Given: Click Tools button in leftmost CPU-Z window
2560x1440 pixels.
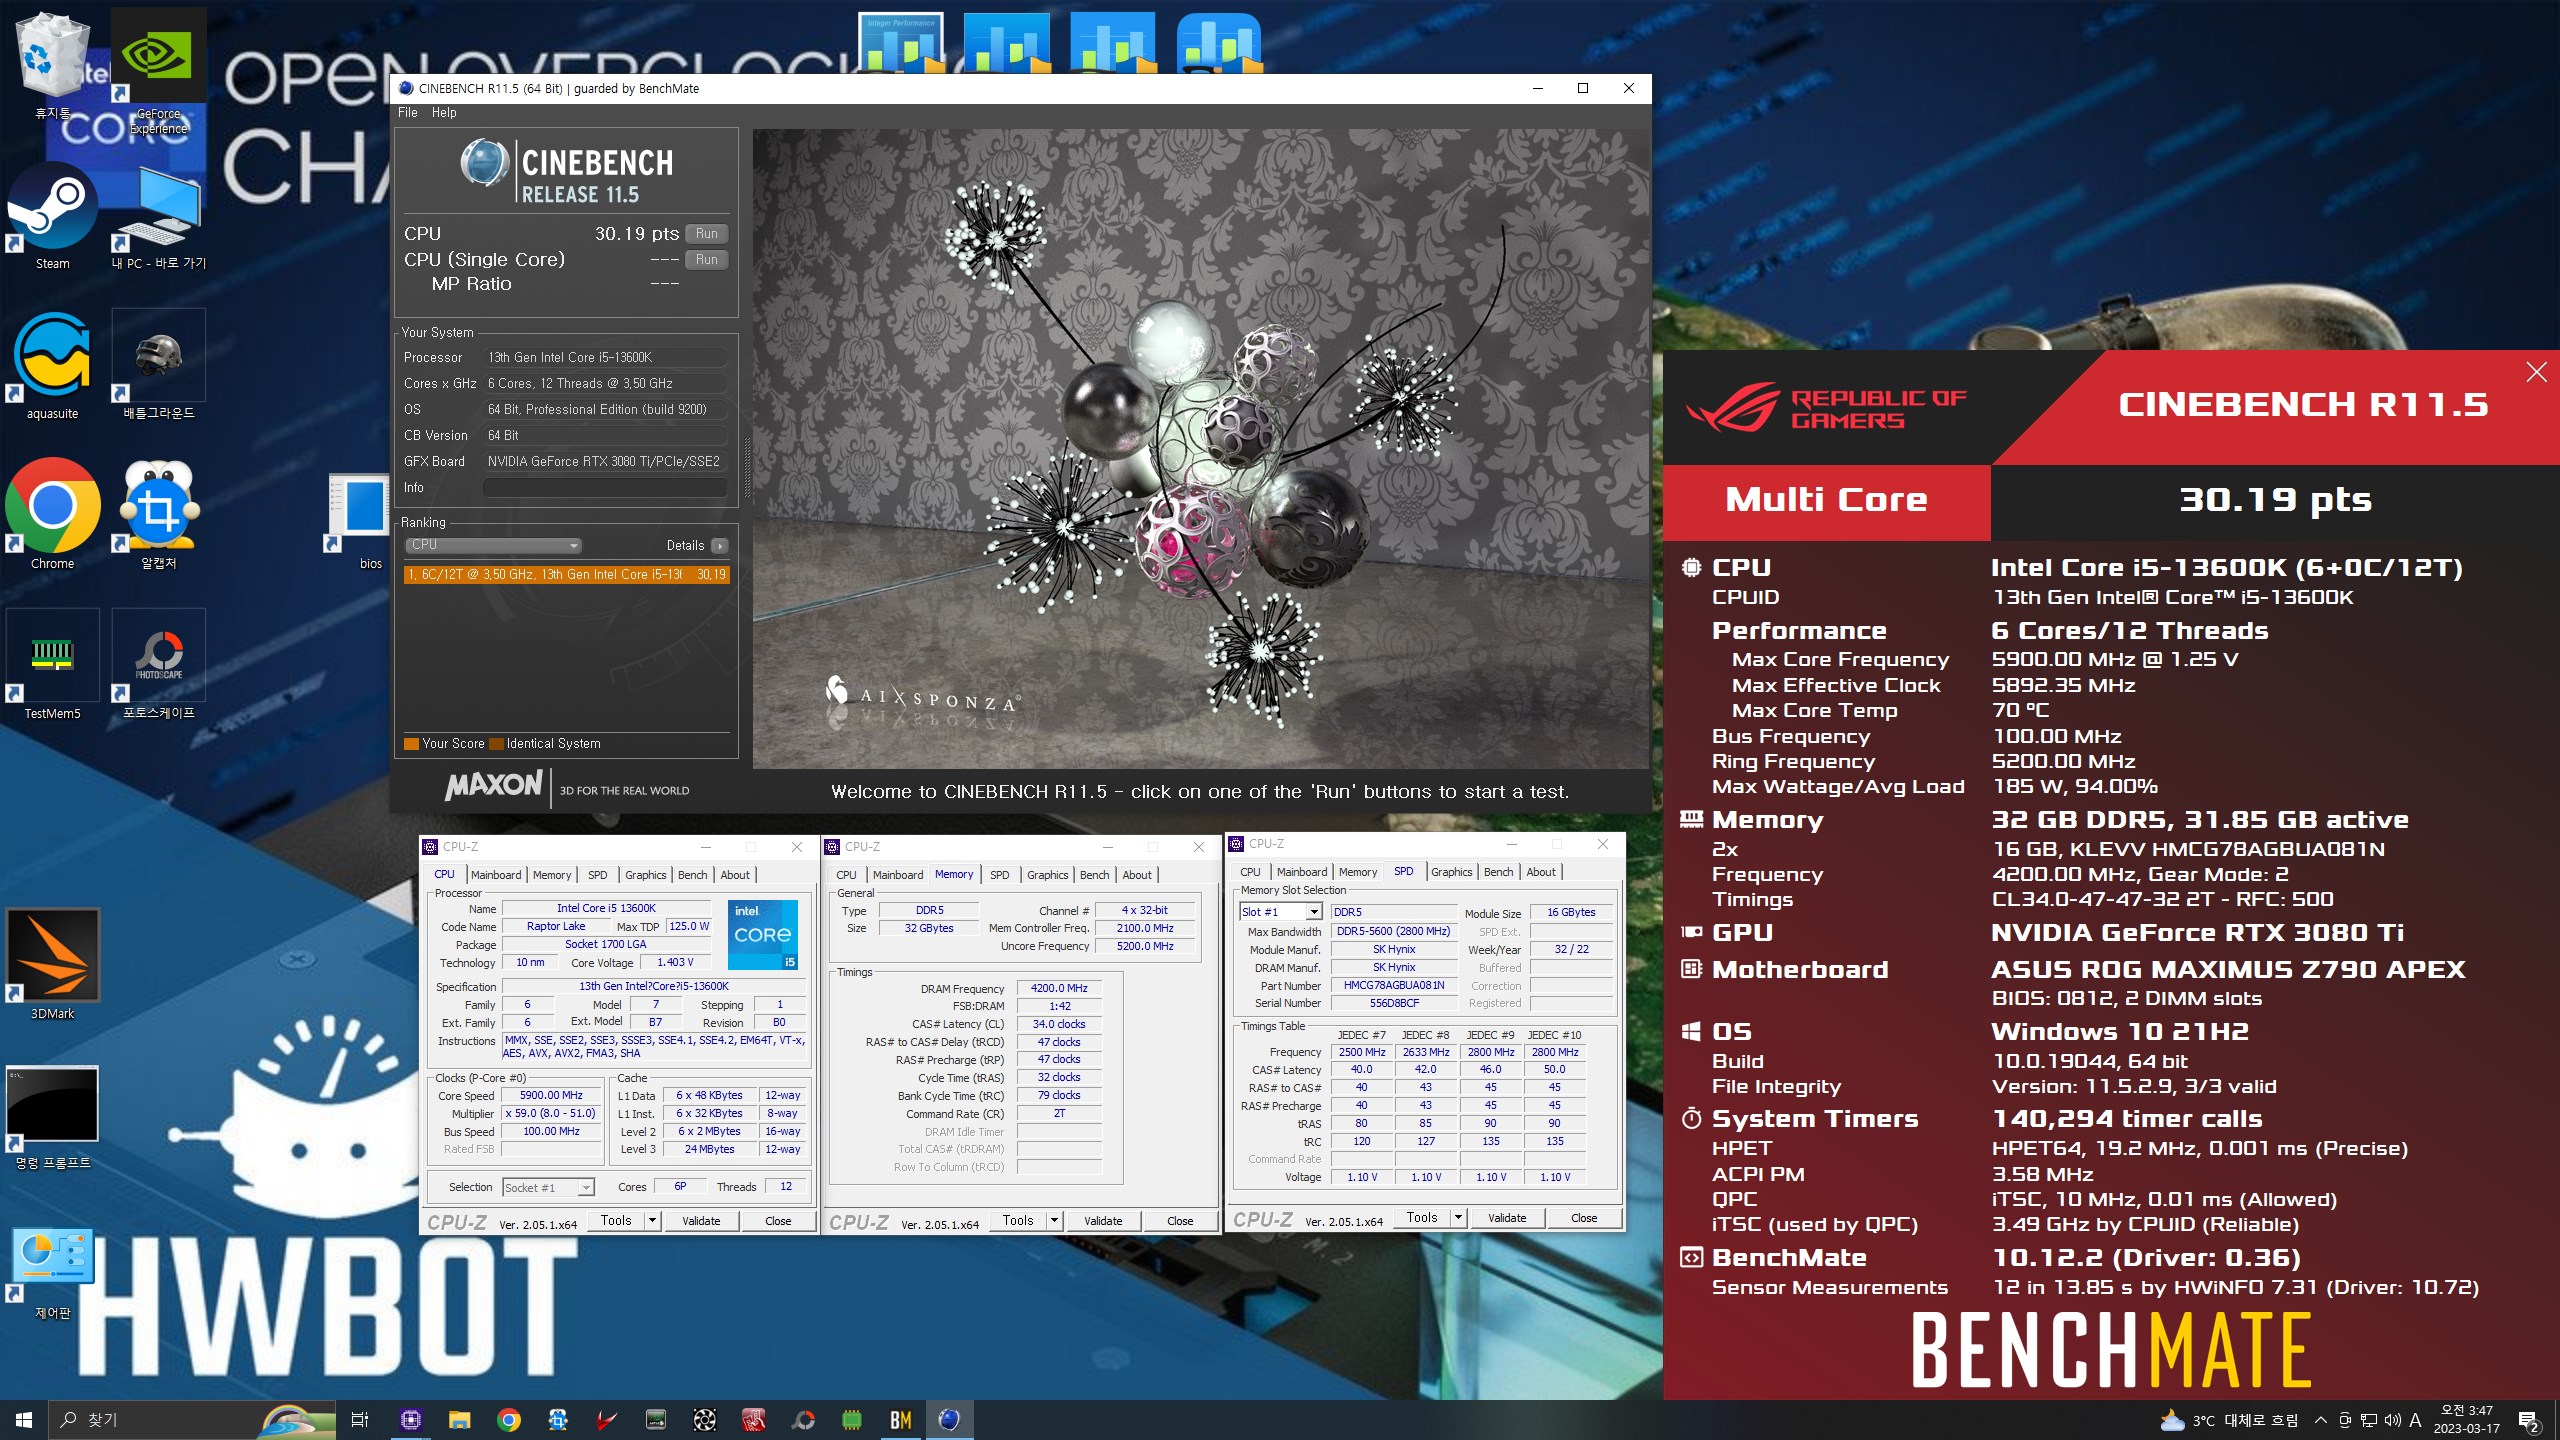Looking at the screenshot, I should tap(616, 1220).
